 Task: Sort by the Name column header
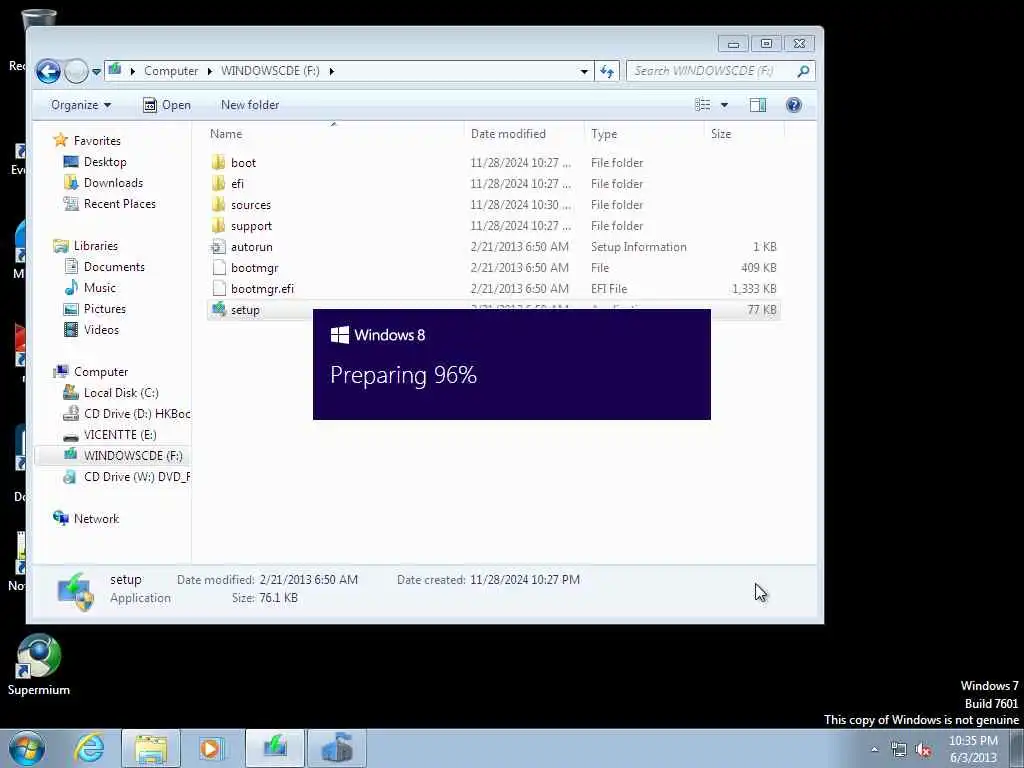point(226,134)
